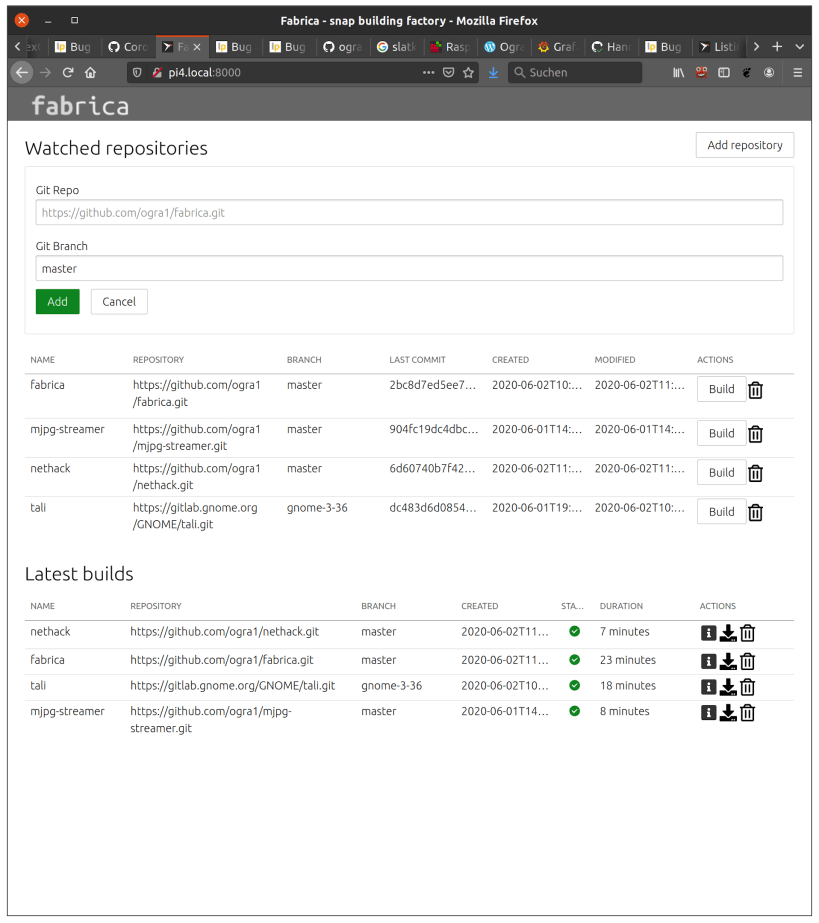Build the fabrica repository
The height and width of the screenshot is (923, 819).
tap(721, 389)
